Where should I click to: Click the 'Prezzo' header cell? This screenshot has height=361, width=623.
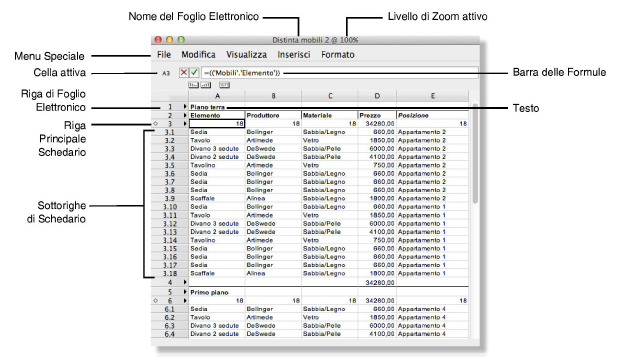tap(377, 115)
